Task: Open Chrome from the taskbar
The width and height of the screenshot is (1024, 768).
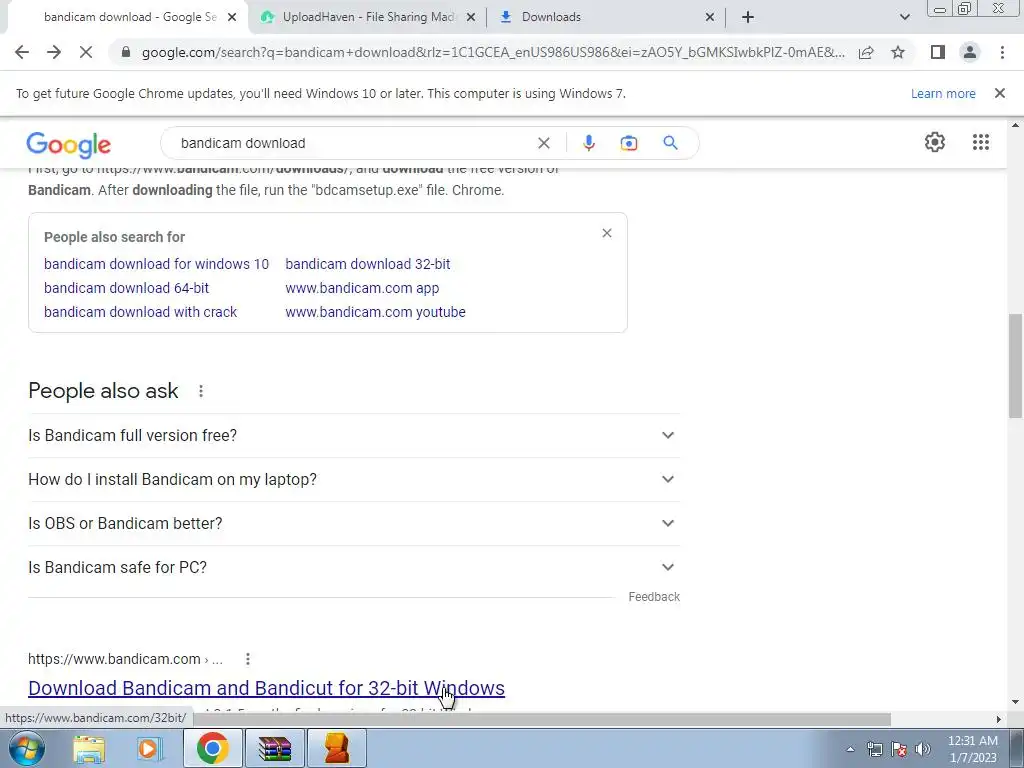Action: tap(212, 748)
